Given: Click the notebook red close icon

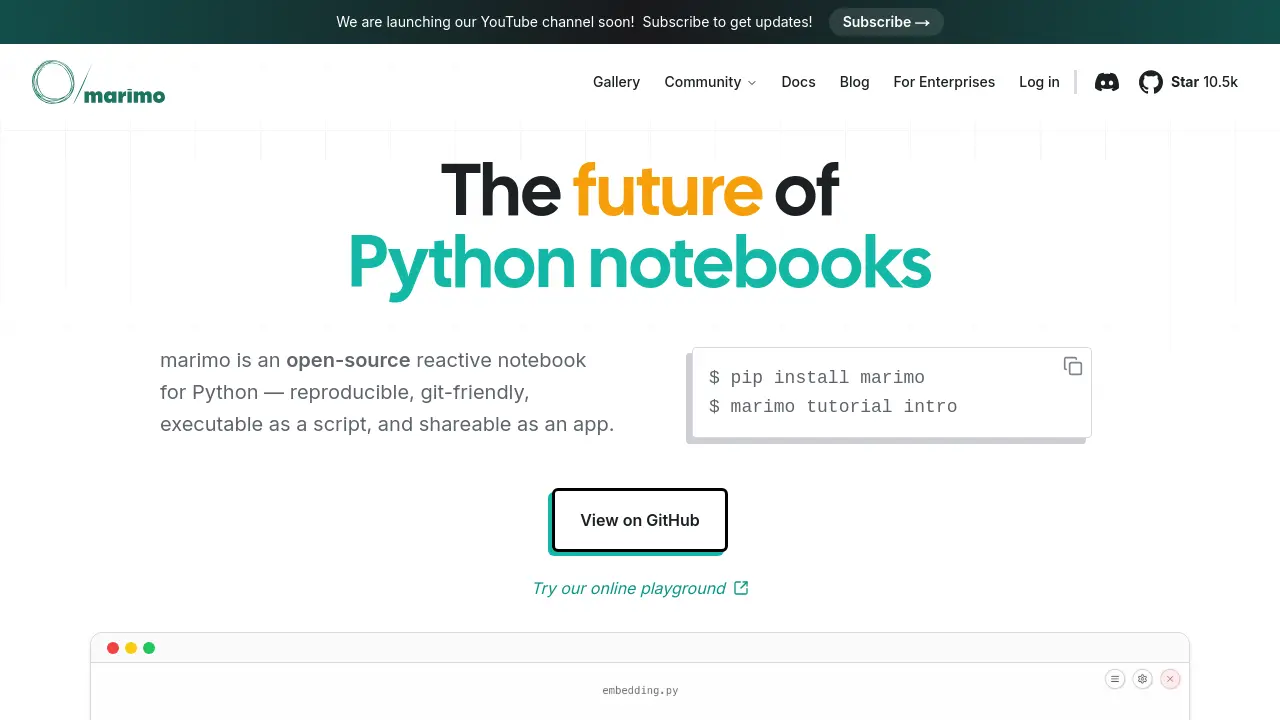Looking at the screenshot, I should coord(1170,679).
